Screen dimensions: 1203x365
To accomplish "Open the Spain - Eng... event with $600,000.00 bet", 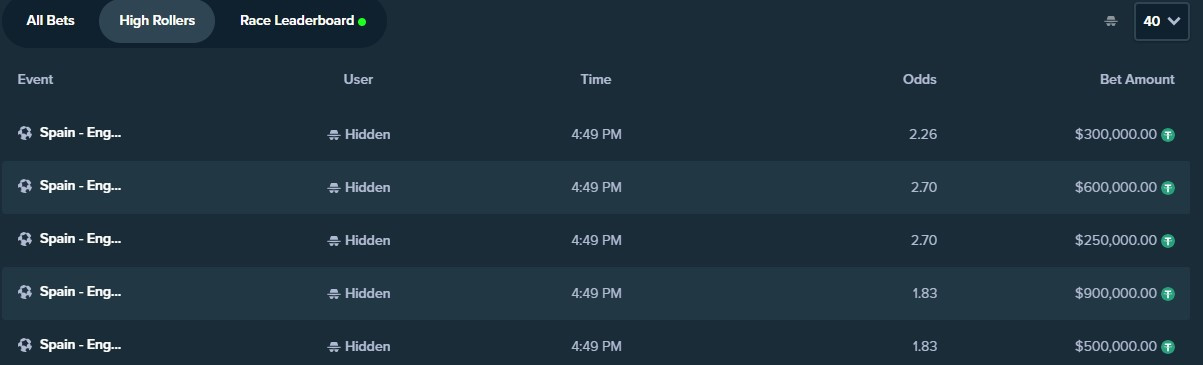I will tap(80, 186).
